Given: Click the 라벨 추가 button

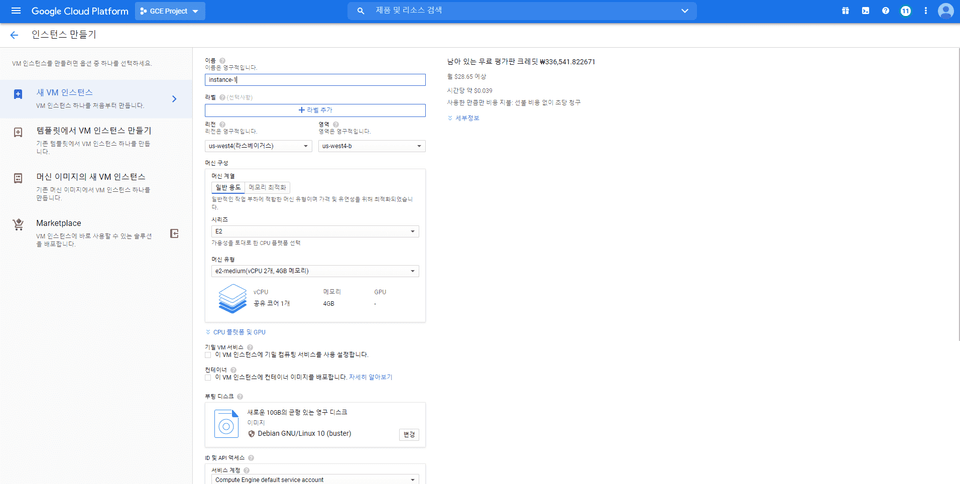Looking at the screenshot, I should pos(315,110).
